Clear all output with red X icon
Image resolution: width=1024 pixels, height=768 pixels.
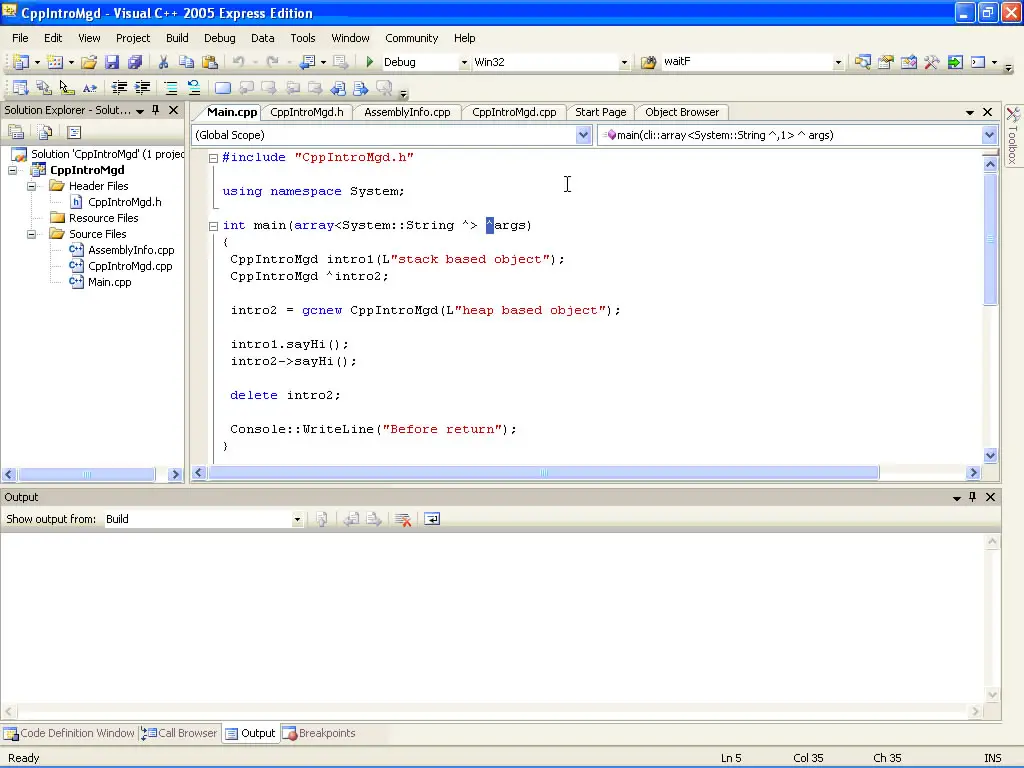tap(403, 519)
